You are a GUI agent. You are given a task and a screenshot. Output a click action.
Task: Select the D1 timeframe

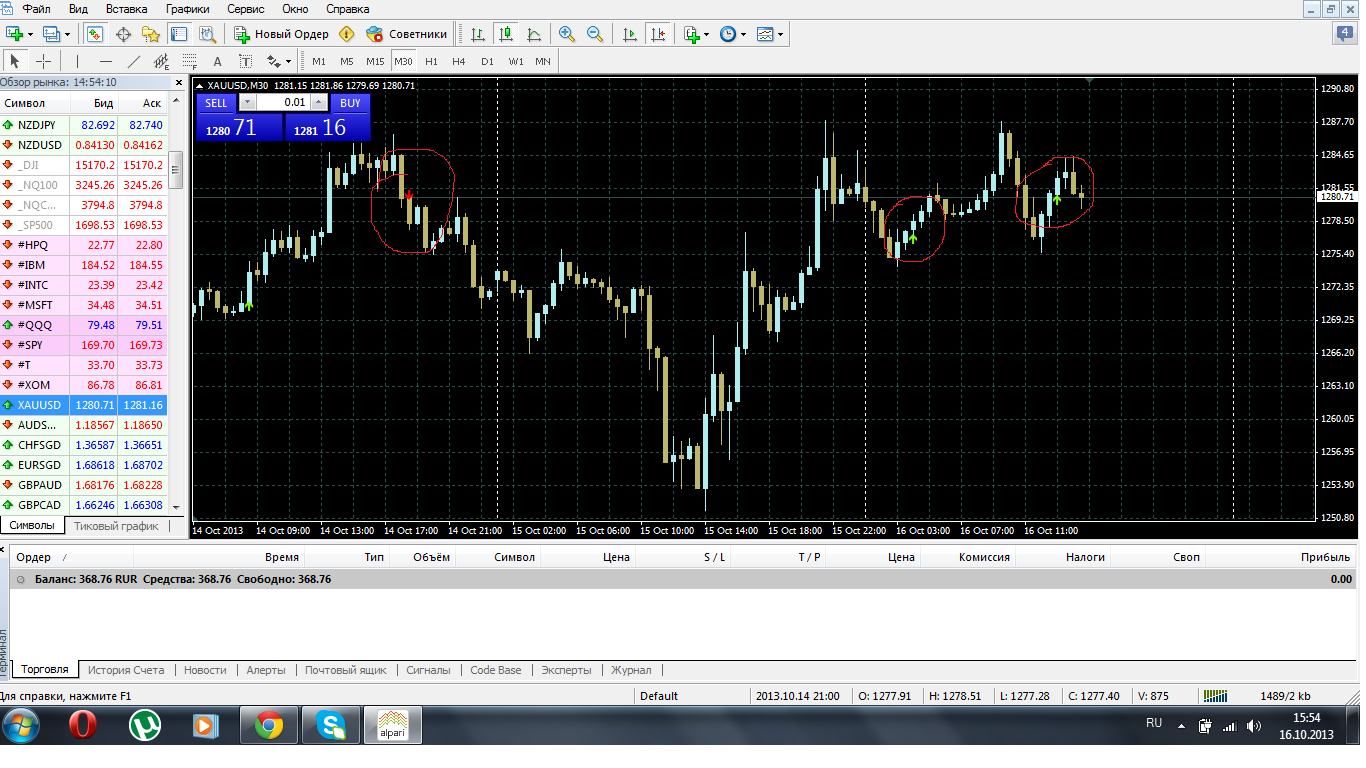pyautogui.click(x=487, y=61)
